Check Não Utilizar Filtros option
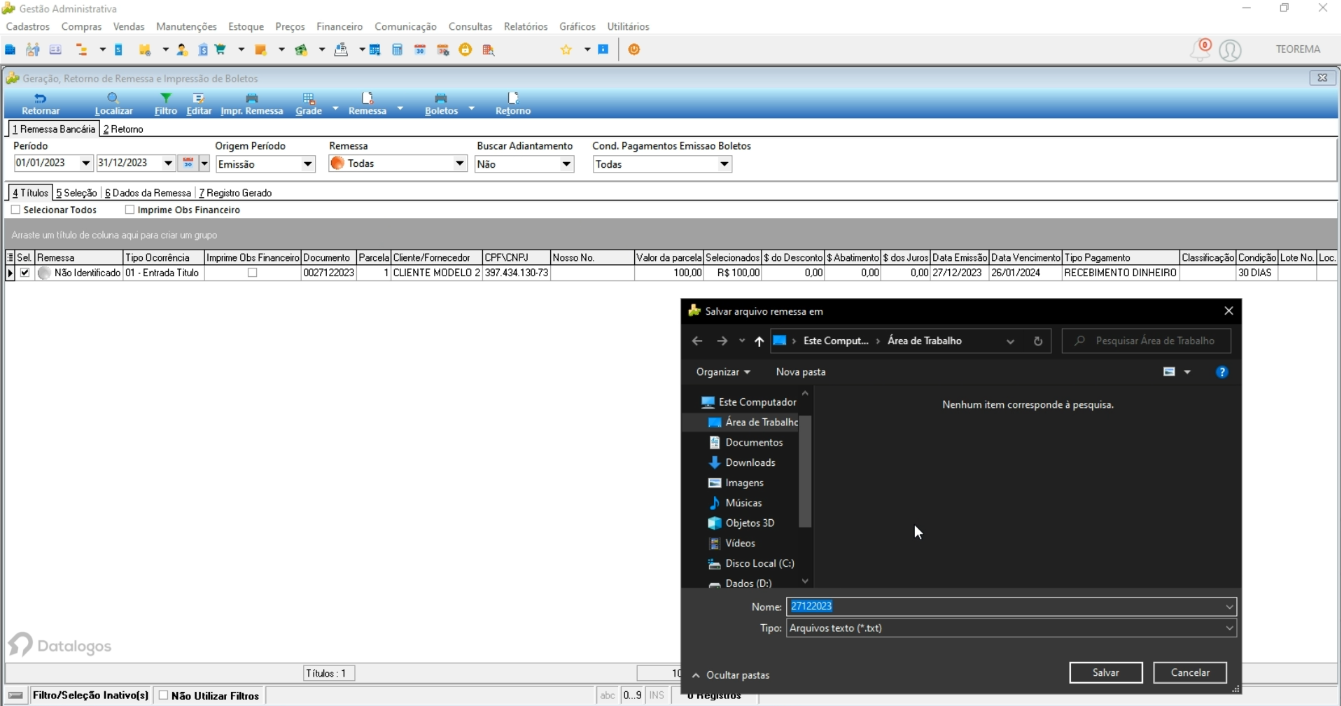 tap(164, 696)
